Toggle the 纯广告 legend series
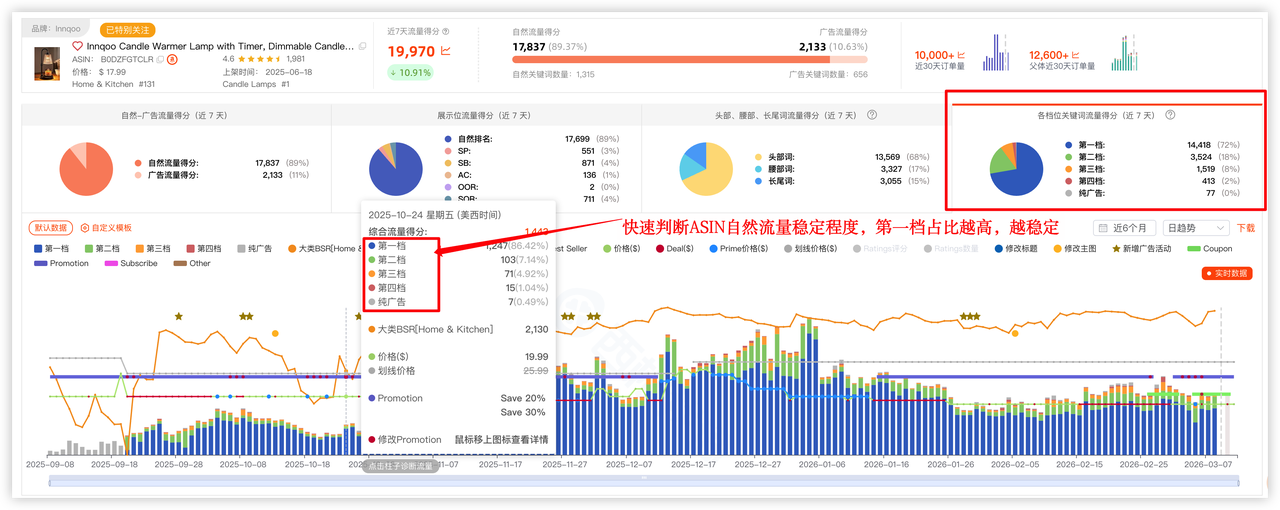Image resolution: width=1280 pixels, height=510 pixels. pyautogui.click(x=254, y=248)
